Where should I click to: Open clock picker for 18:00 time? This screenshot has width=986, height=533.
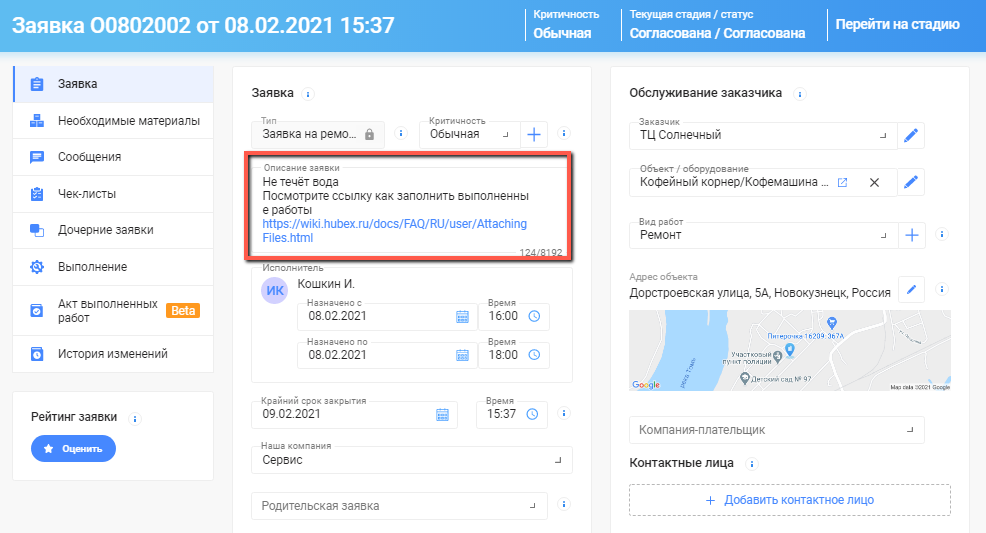click(534, 355)
